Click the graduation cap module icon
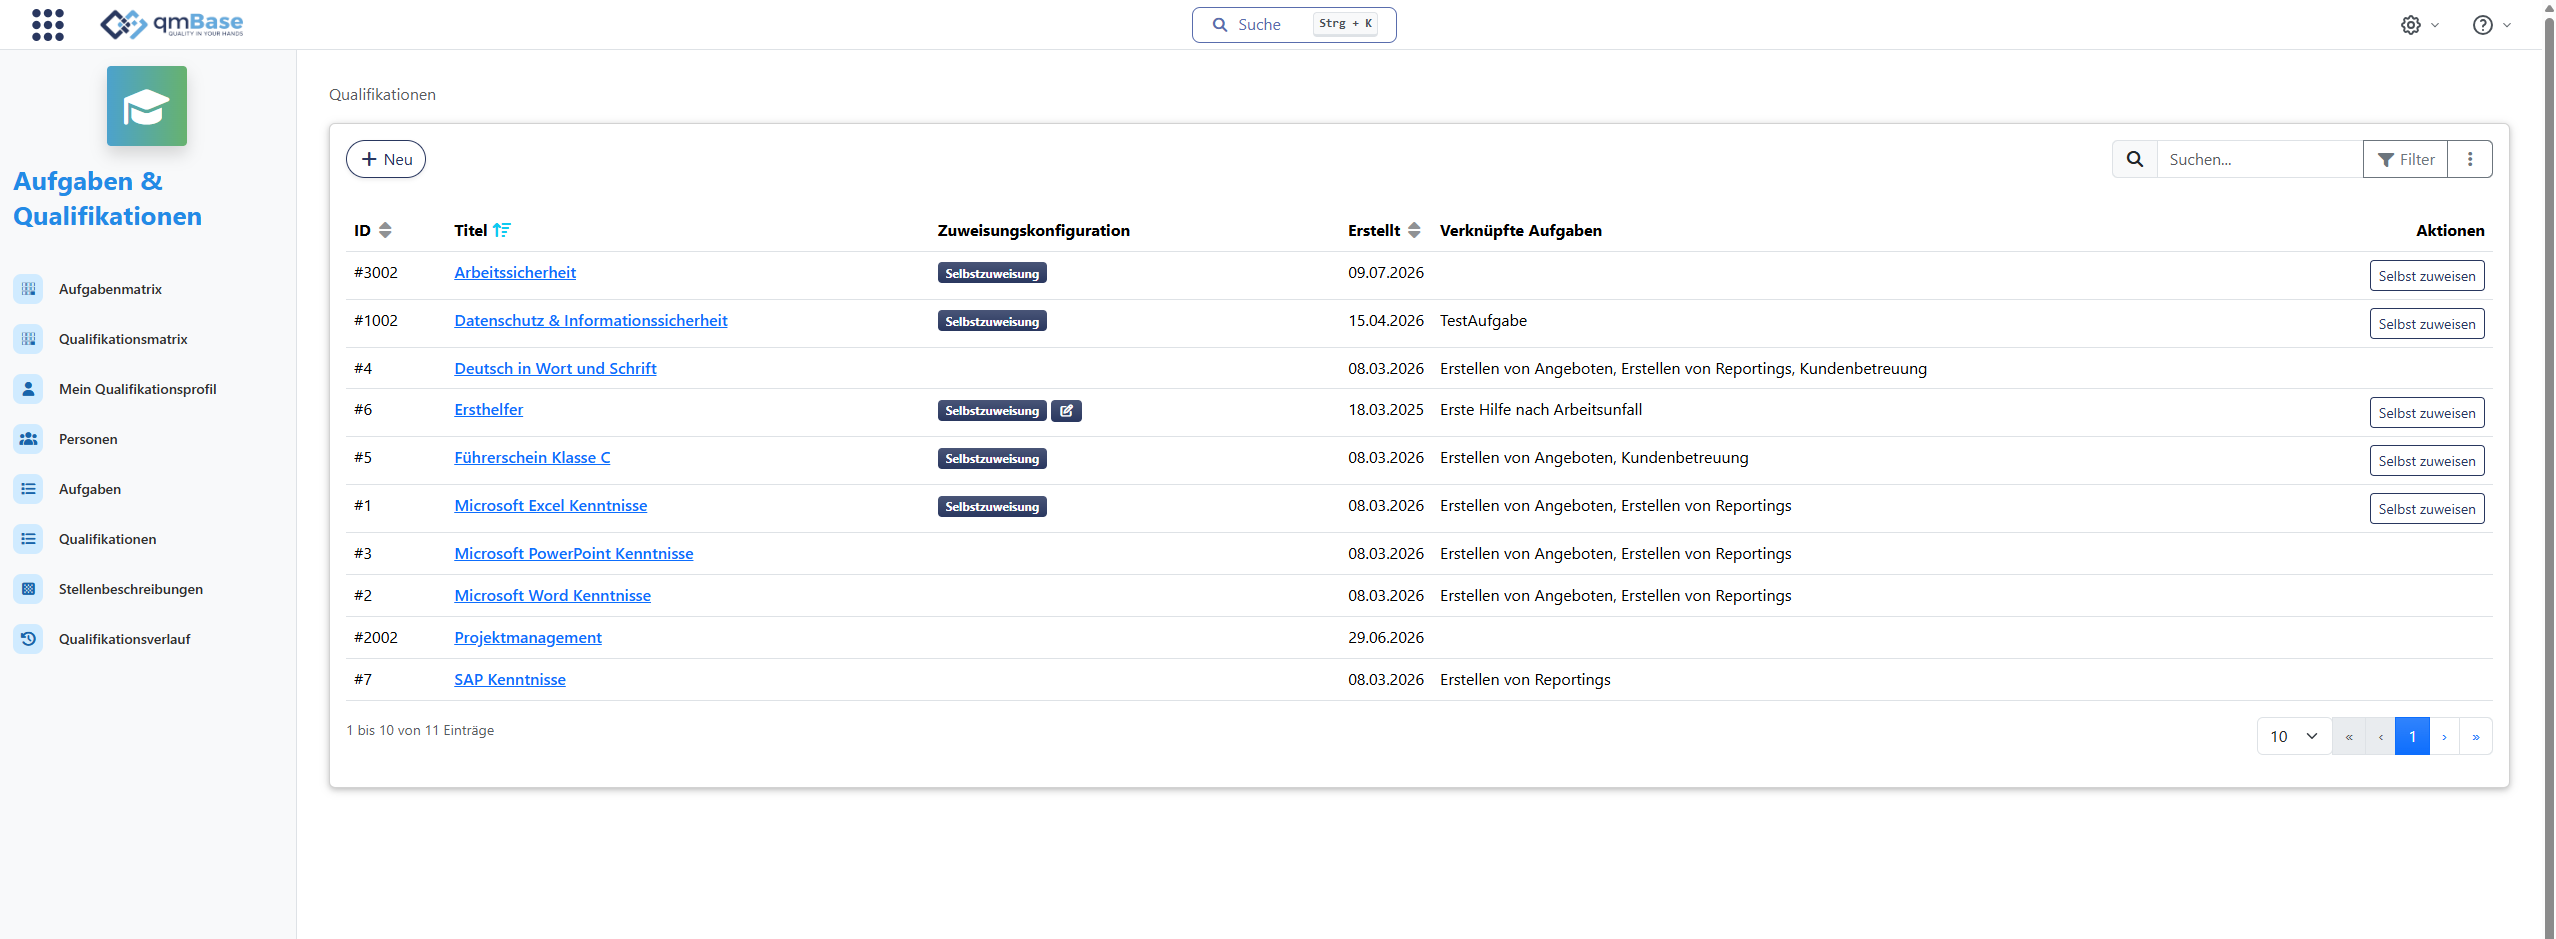Viewport: 2556px width, 939px height. [x=147, y=106]
